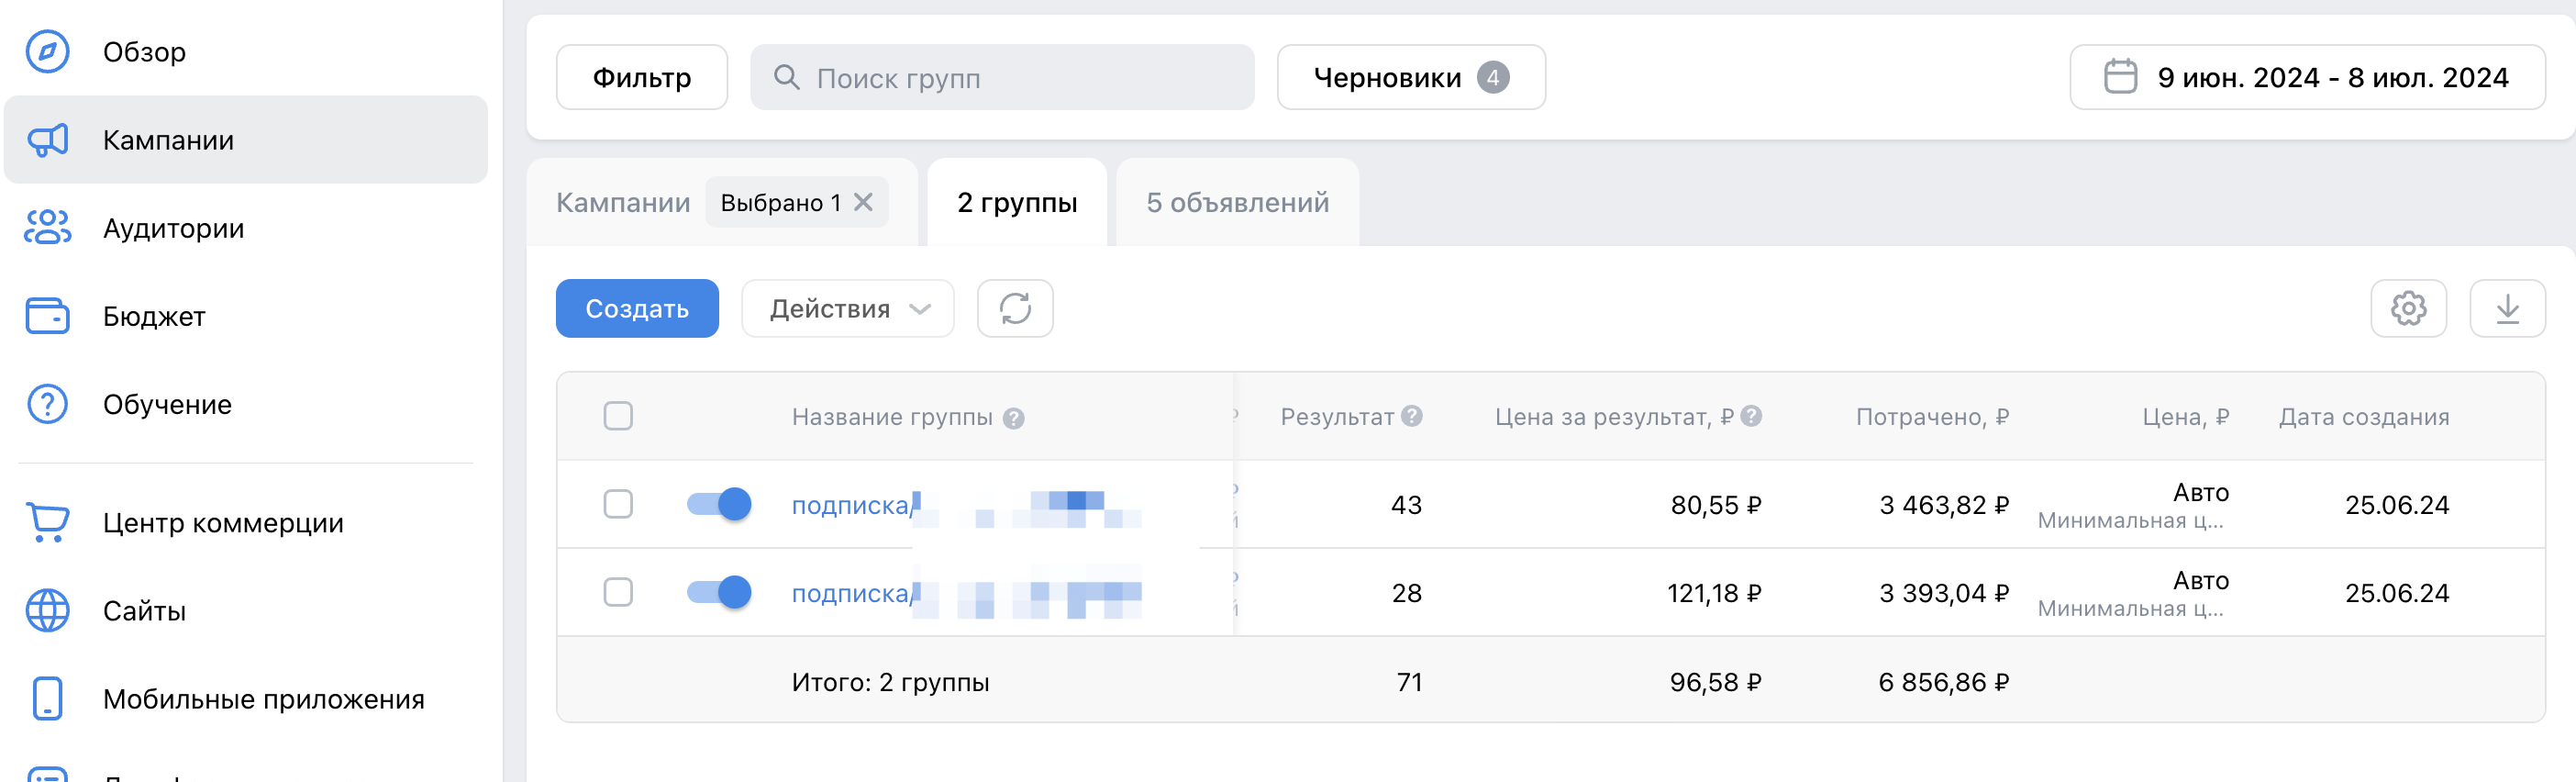Open the подписка group with price 80,55 ₽

tap(853, 505)
